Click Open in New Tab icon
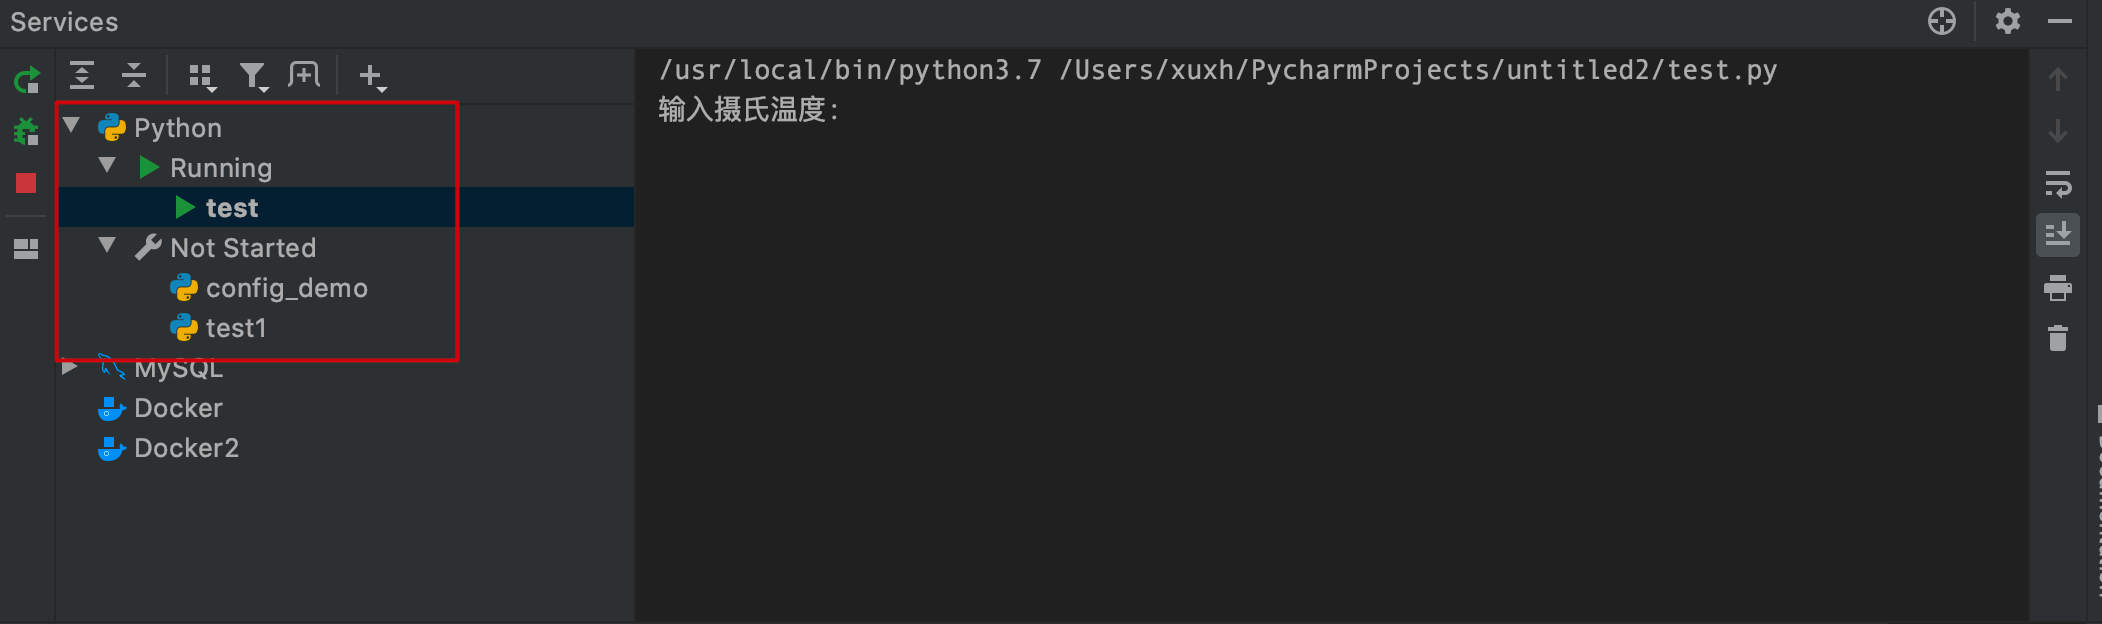Screen dimensions: 2102x624 pyautogui.click(x=304, y=75)
